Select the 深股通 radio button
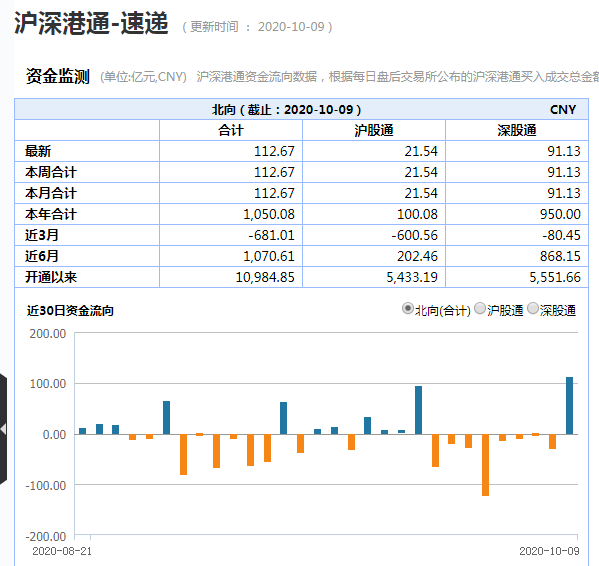 (x=533, y=308)
